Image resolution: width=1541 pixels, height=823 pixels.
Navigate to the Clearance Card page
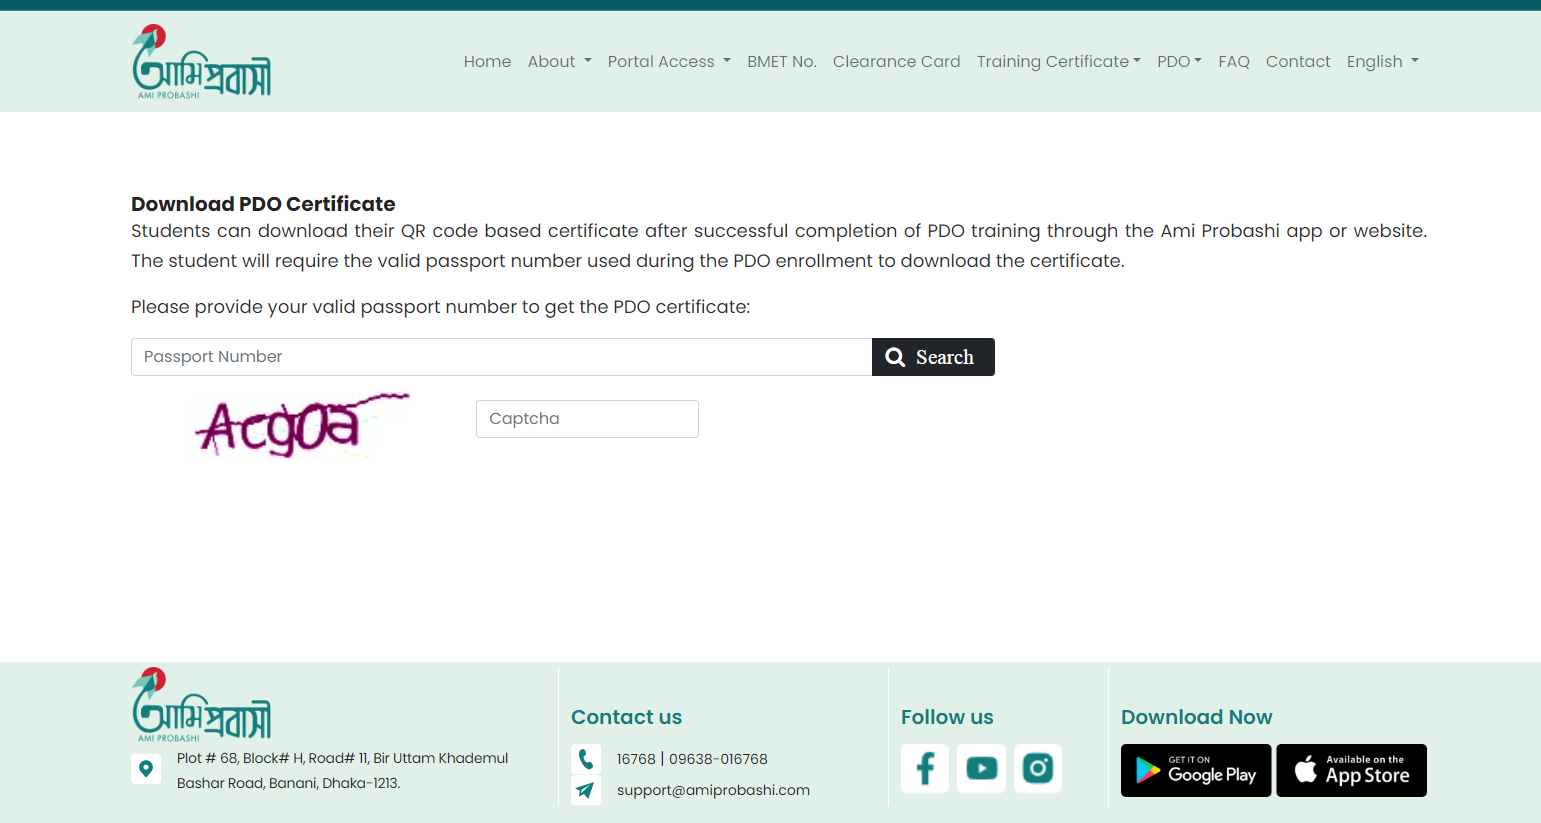[x=896, y=61]
